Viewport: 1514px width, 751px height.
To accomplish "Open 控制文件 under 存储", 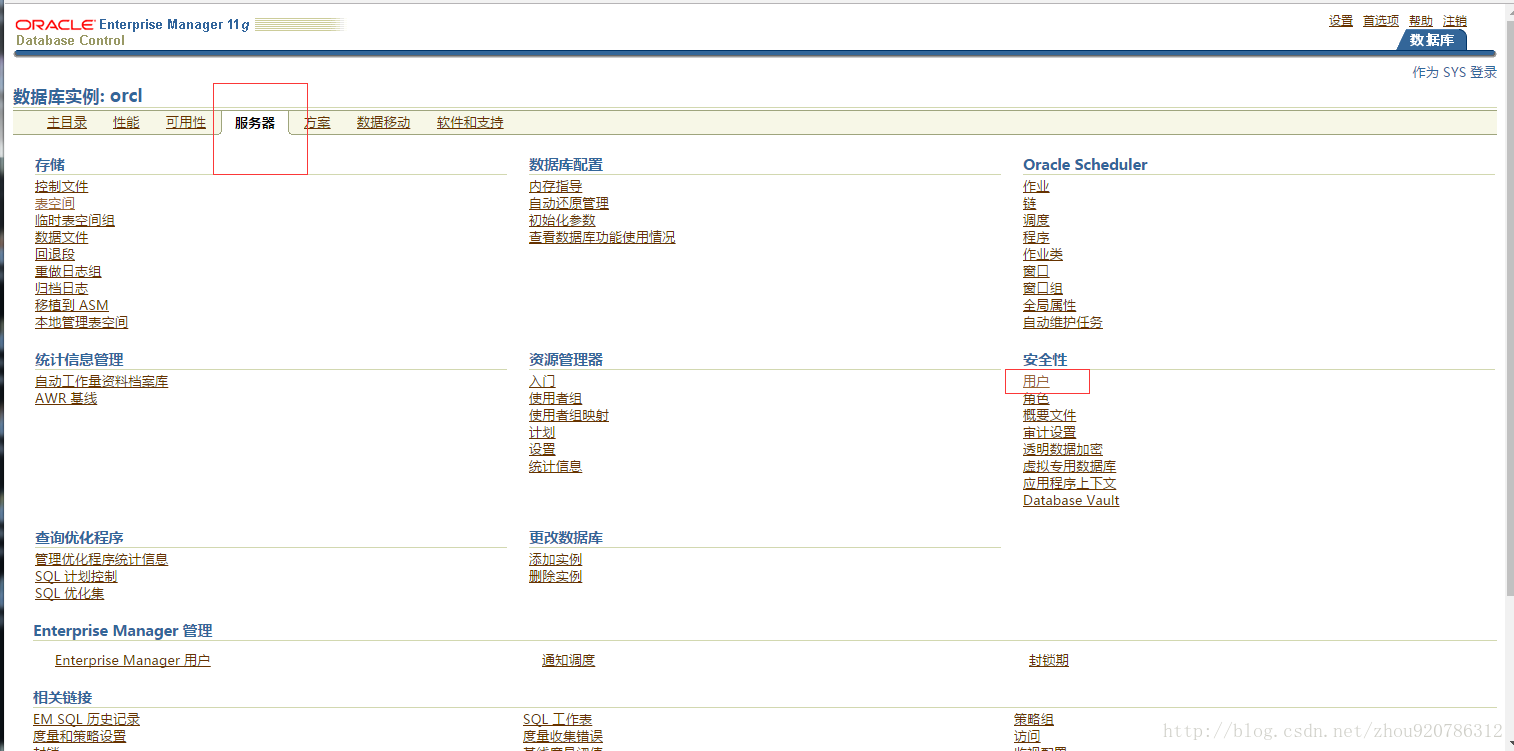I will (x=62, y=187).
